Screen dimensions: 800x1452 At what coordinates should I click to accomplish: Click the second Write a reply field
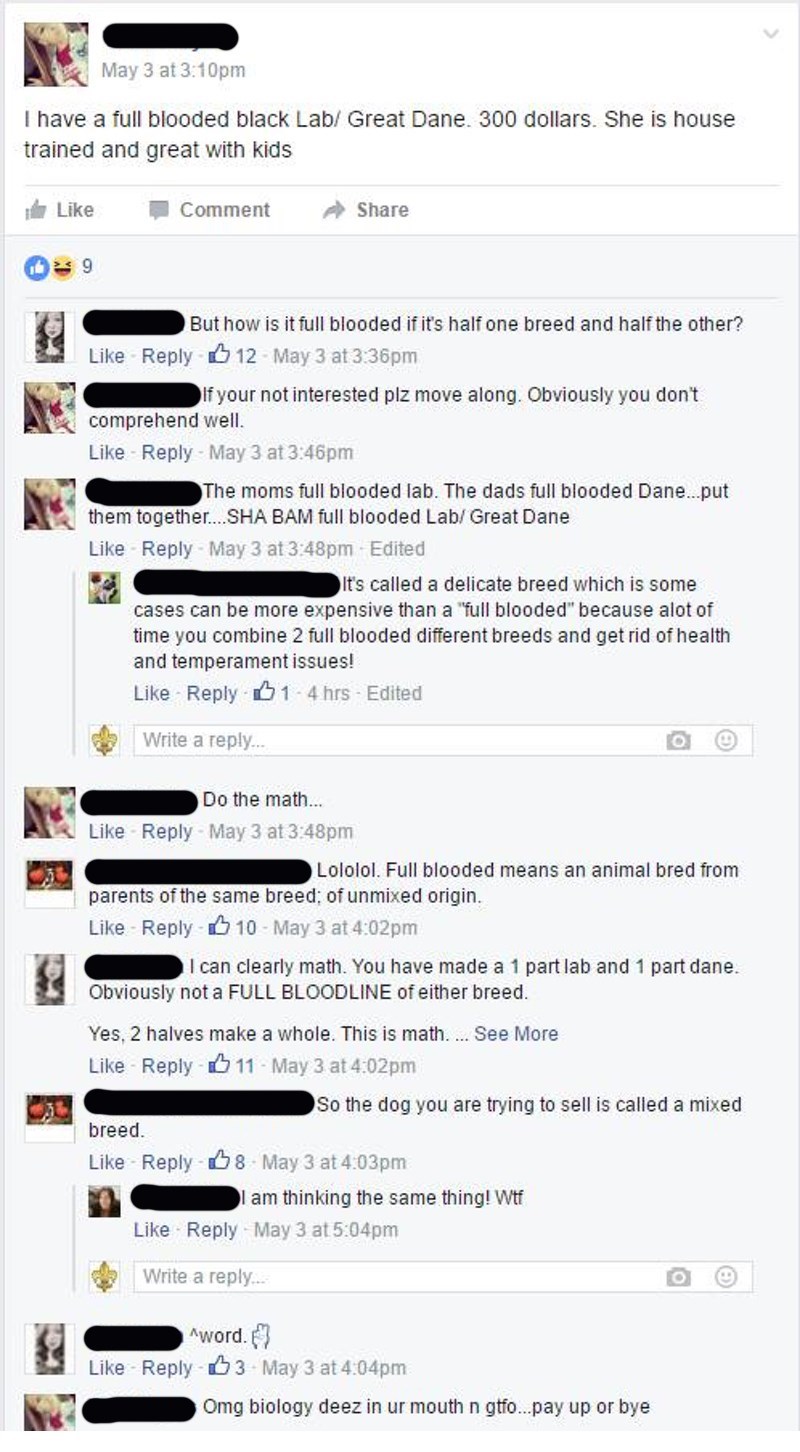[444, 1277]
